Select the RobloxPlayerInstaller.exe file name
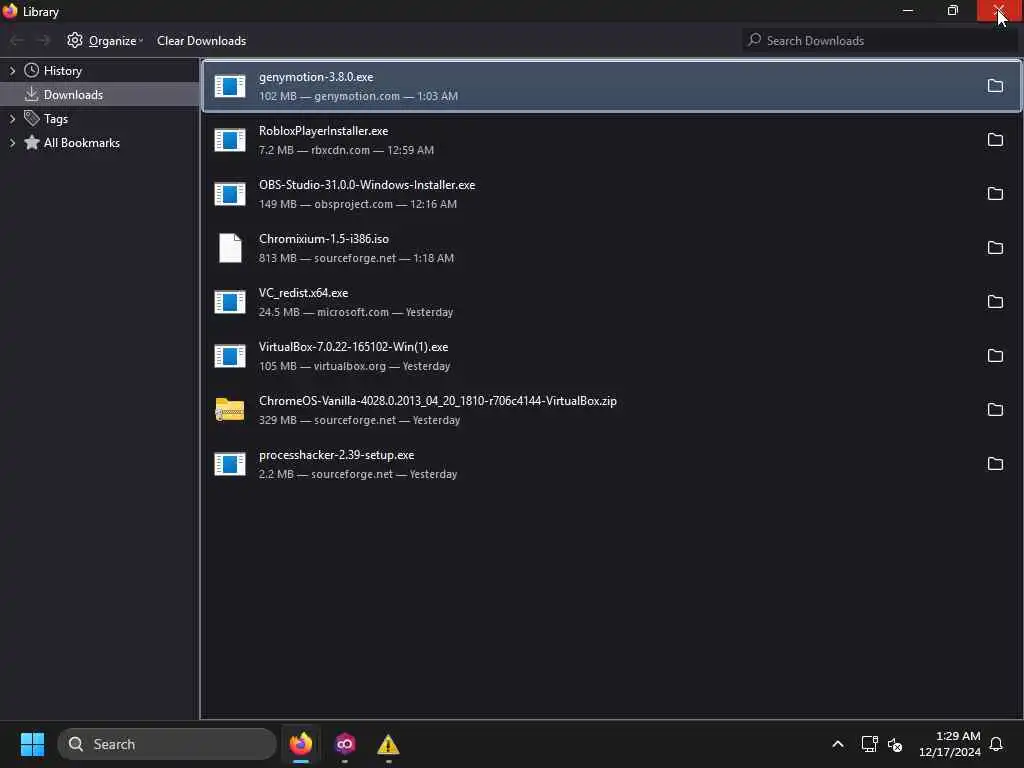The height and width of the screenshot is (768, 1024). pos(323,131)
